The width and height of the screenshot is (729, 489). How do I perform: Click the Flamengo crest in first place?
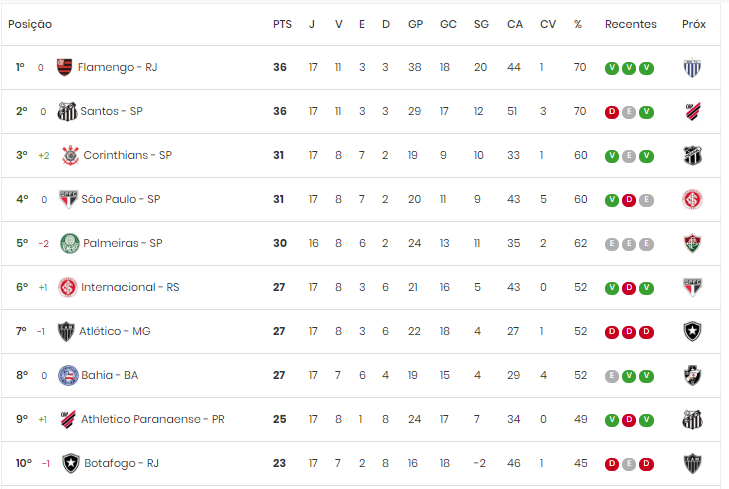(x=64, y=67)
